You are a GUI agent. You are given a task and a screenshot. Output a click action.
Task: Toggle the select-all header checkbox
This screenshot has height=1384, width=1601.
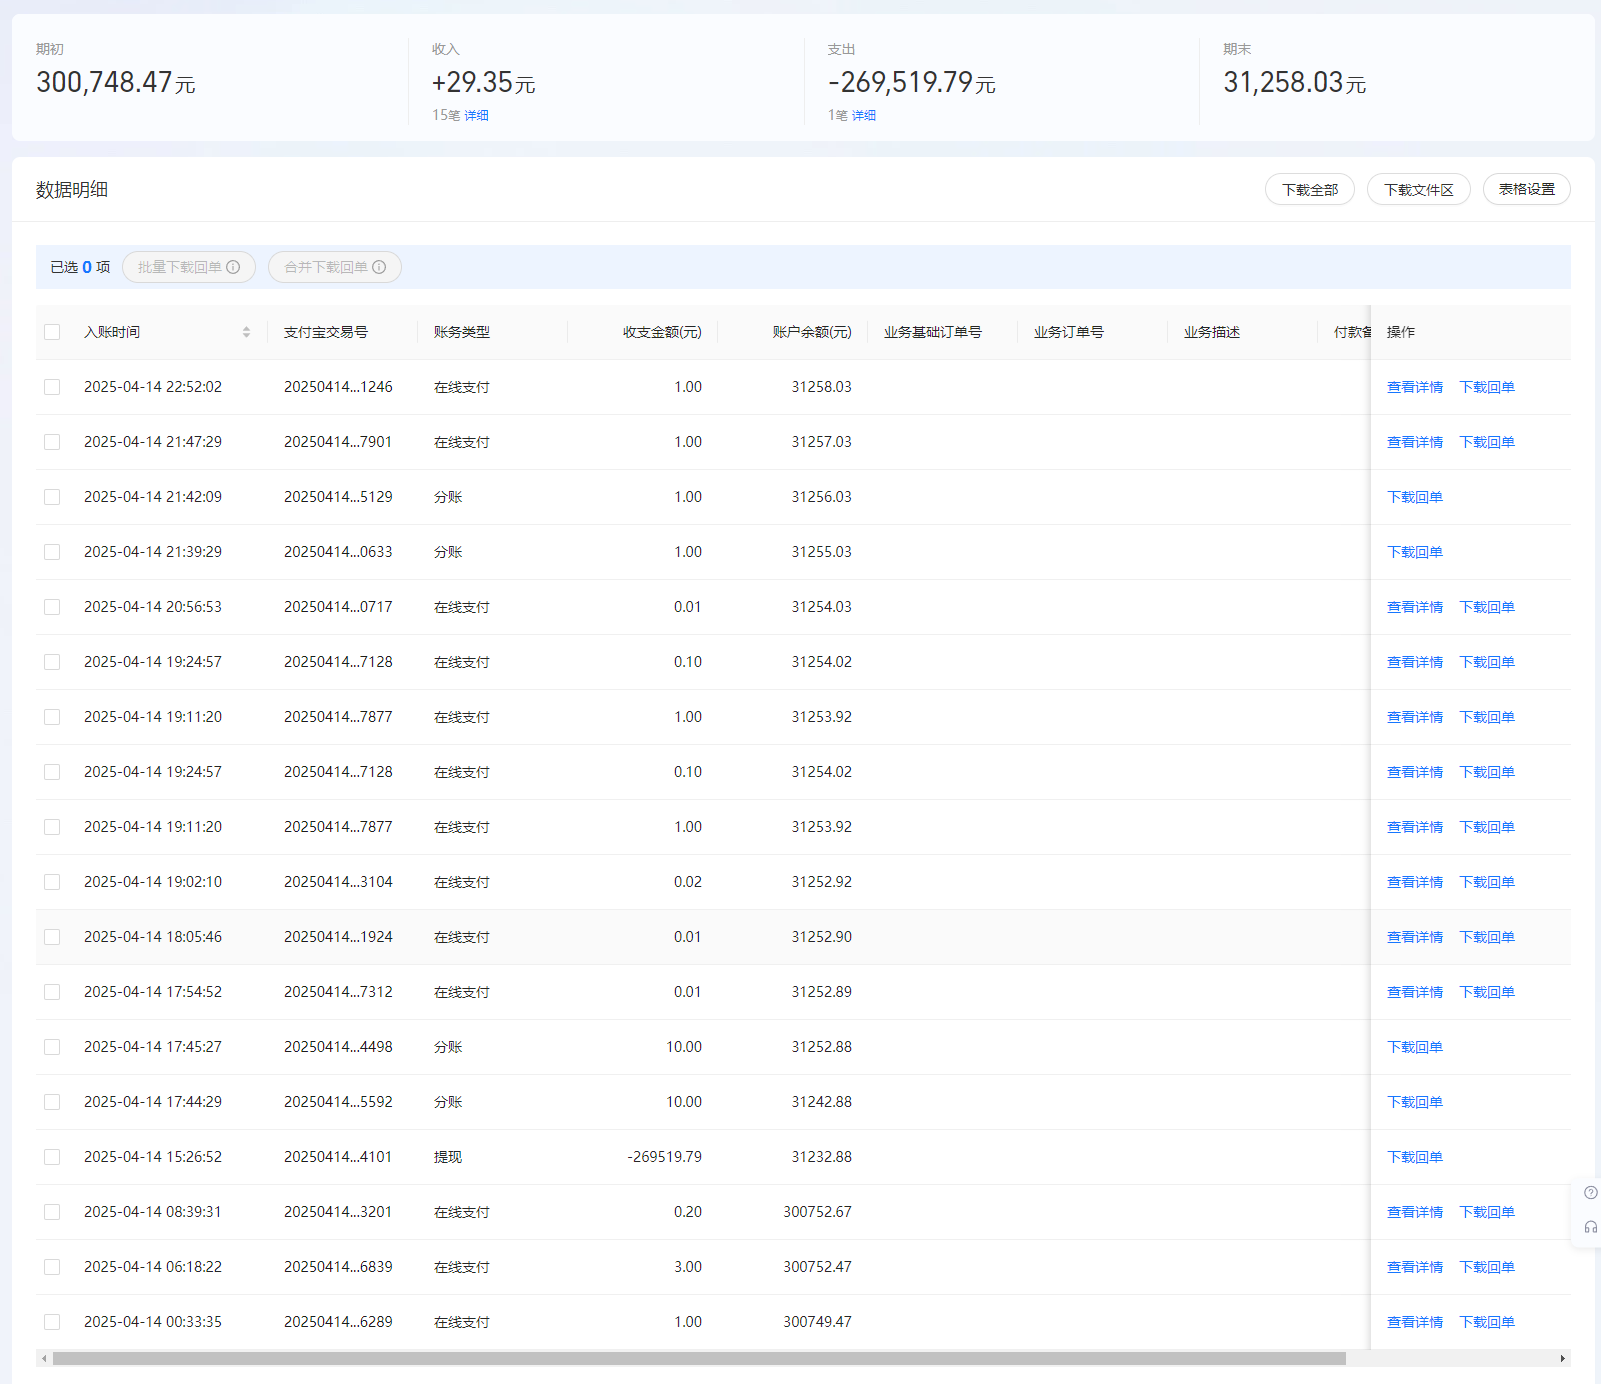click(52, 332)
